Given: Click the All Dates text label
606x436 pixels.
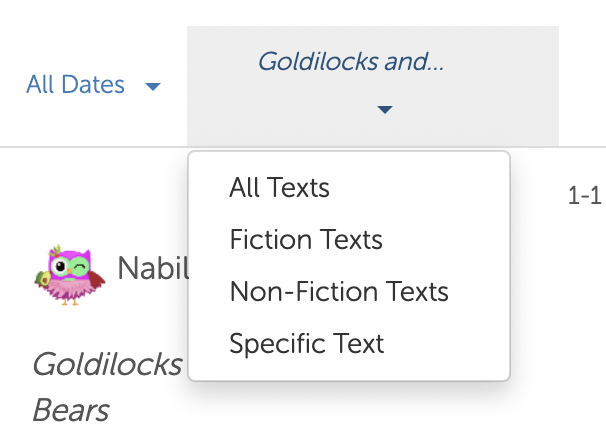Looking at the screenshot, I should click(x=75, y=85).
